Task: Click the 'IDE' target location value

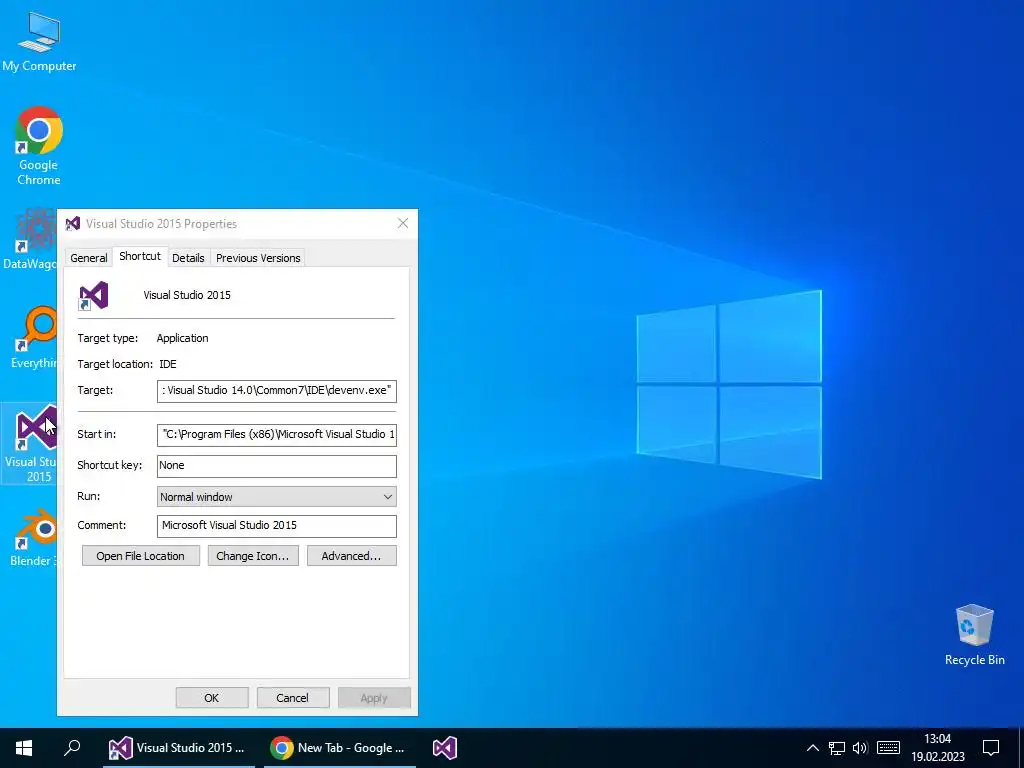Action: (x=168, y=364)
